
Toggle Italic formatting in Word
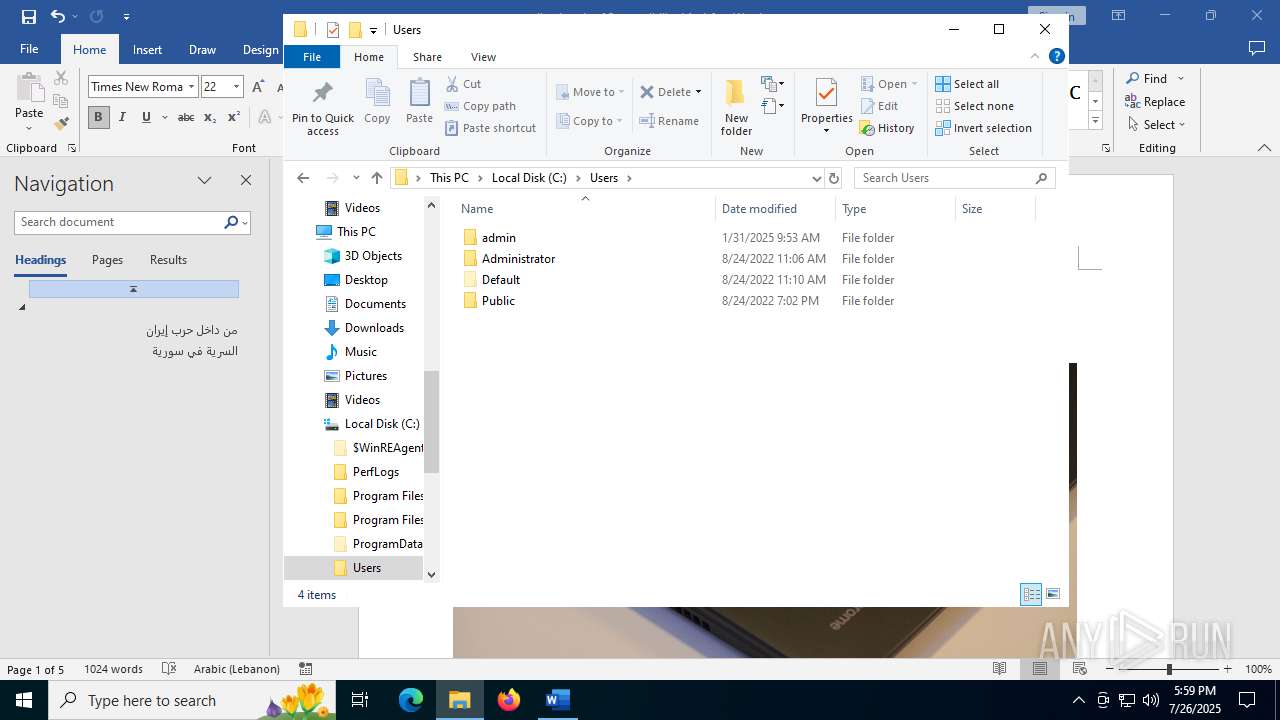pos(122,117)
